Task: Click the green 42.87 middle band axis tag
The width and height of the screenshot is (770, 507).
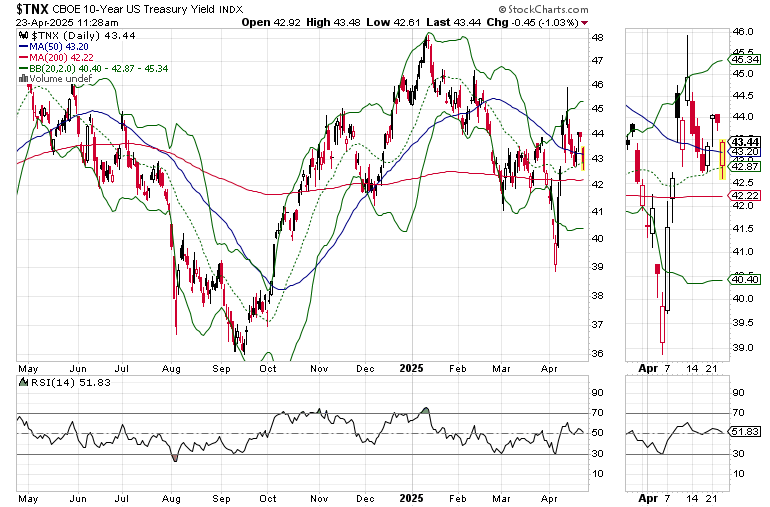Action: click(x=745, y=167)
